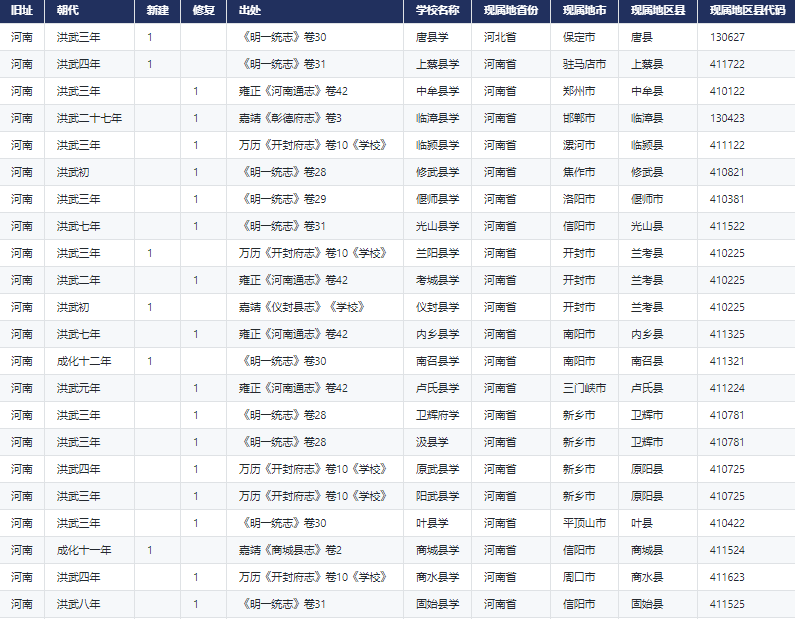Select the school name cell 内乡县学

[x=438, y=334]
